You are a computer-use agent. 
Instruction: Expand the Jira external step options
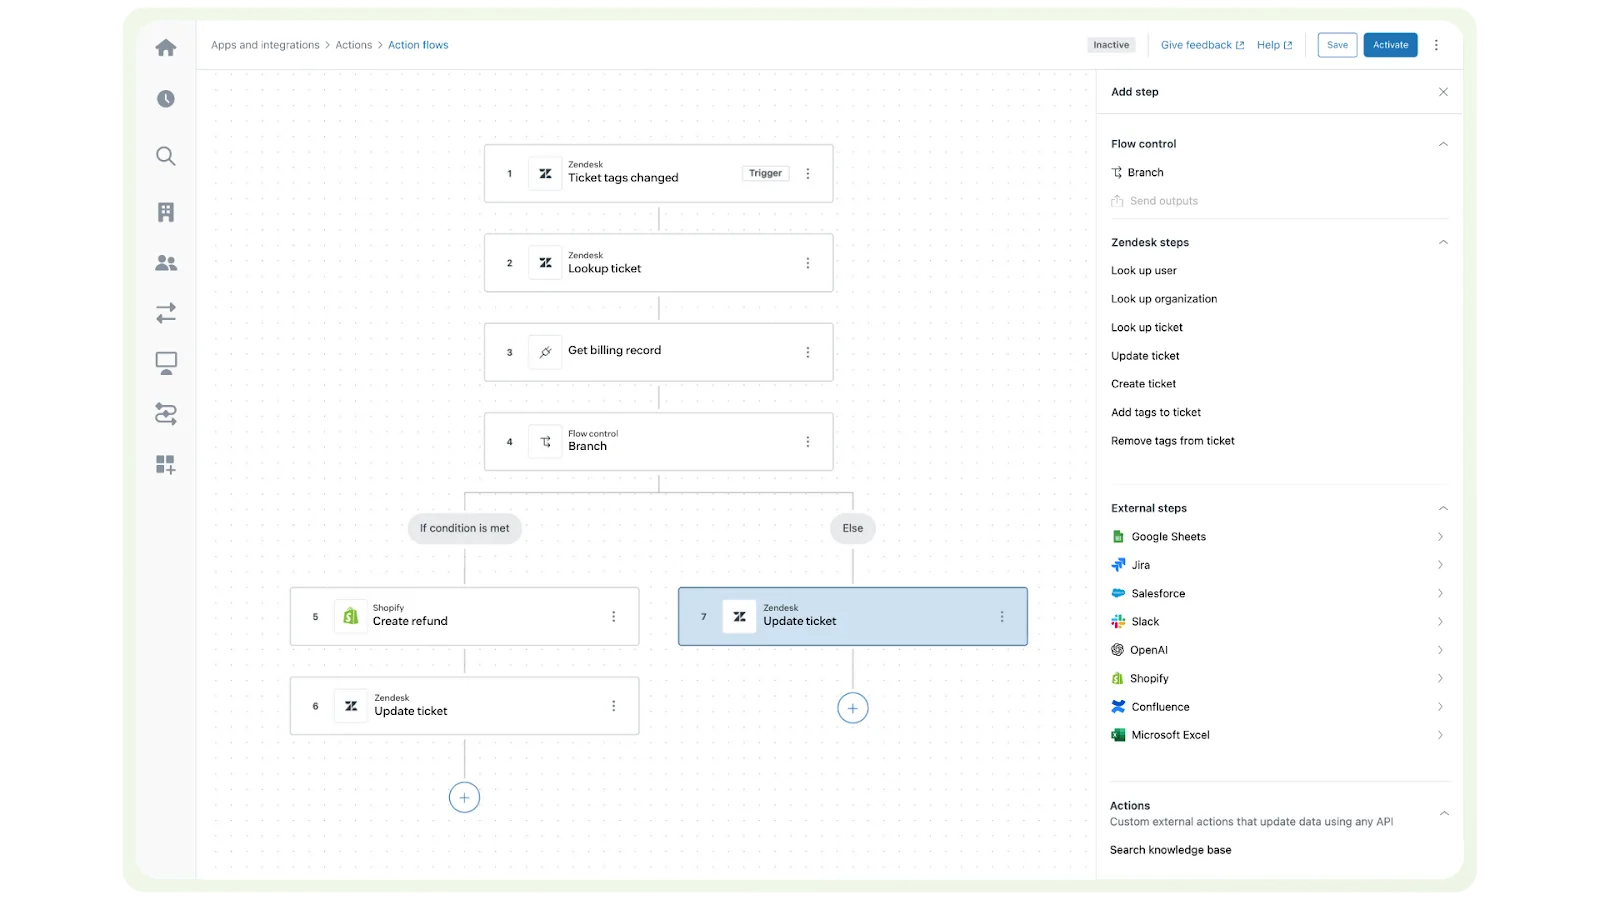[x=1440, y=565]
